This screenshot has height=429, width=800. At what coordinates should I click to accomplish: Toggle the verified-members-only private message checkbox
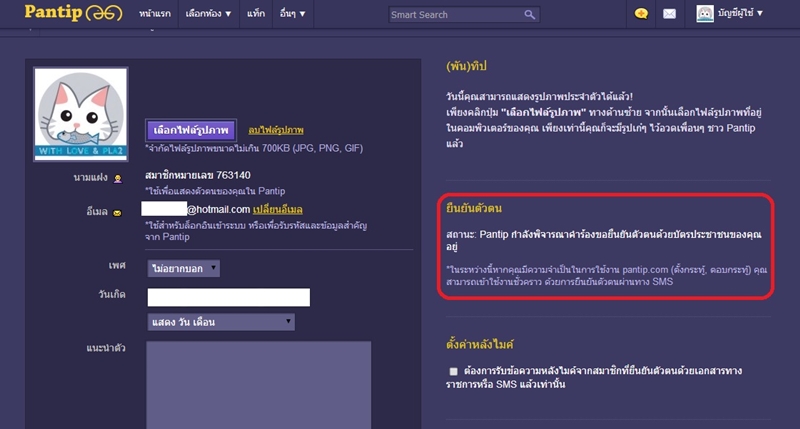pos(453,371)
